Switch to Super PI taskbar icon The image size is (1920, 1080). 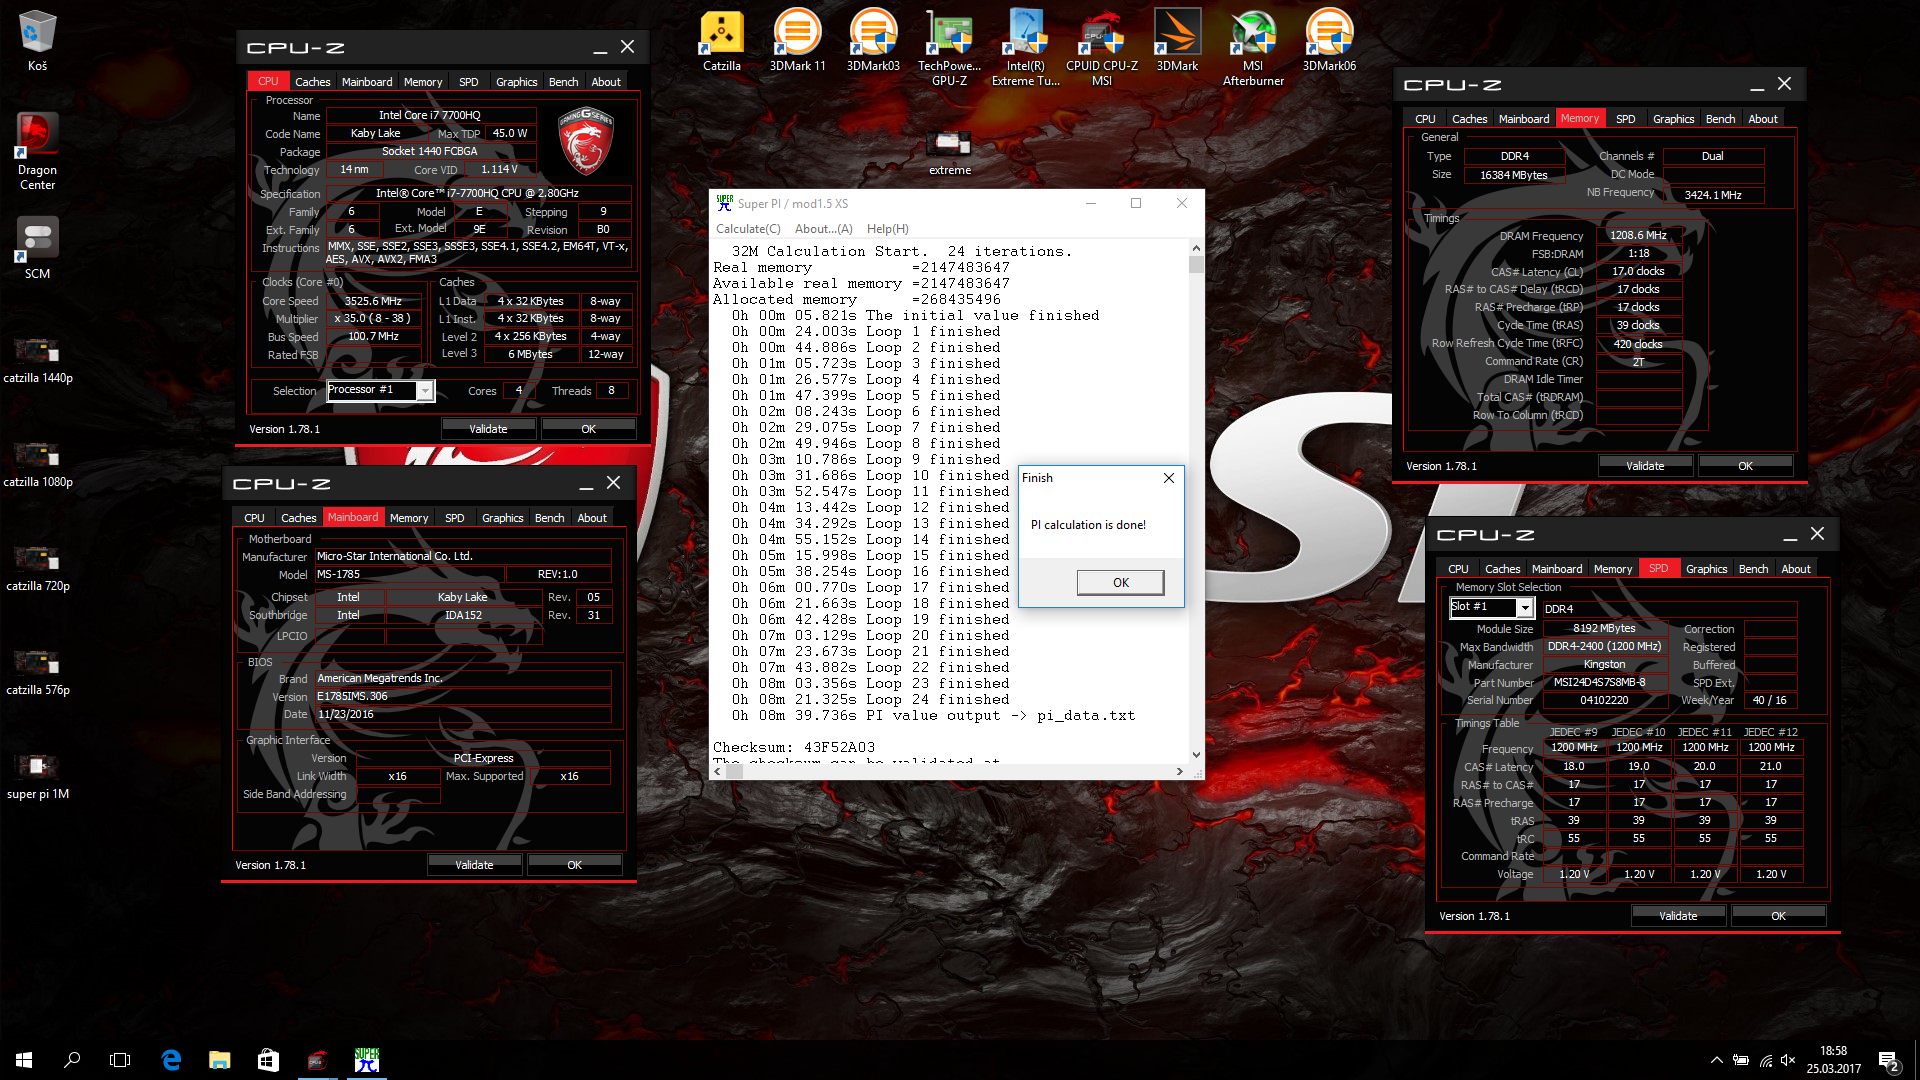point(366,1060)
